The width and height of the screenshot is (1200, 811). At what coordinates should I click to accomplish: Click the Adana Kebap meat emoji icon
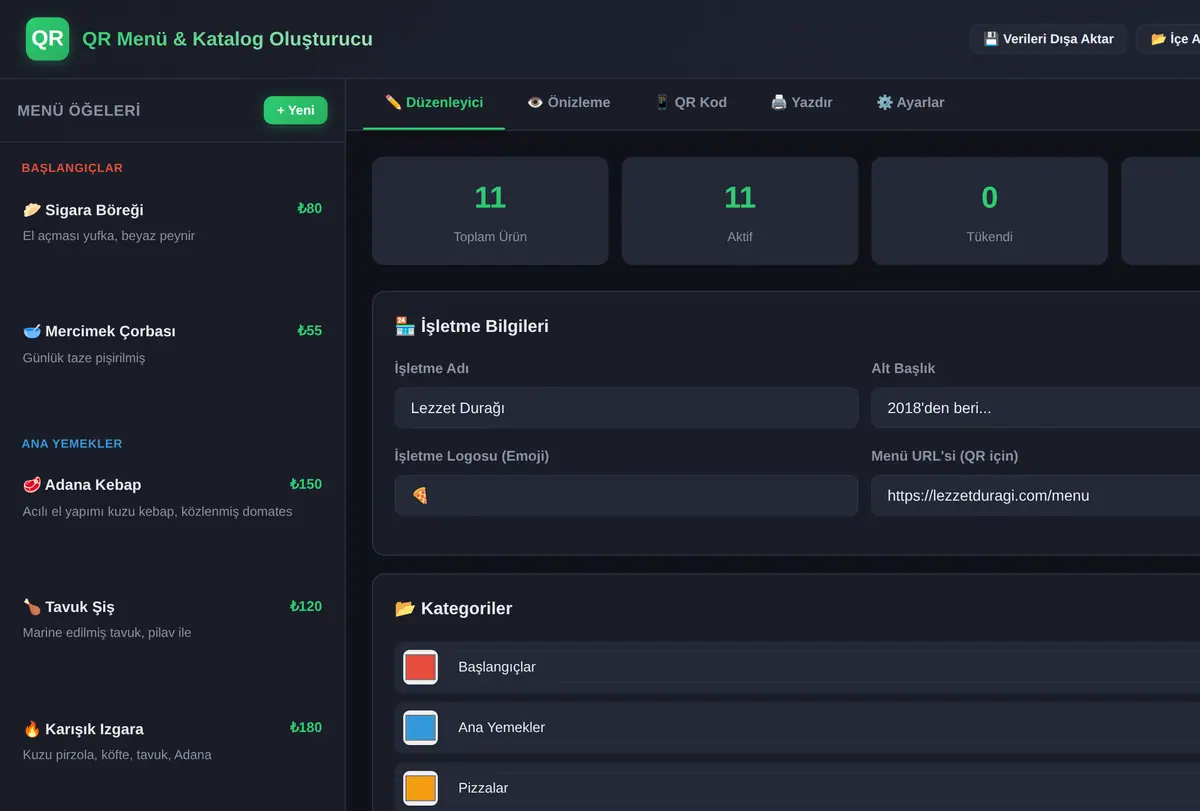pos(32,485)
